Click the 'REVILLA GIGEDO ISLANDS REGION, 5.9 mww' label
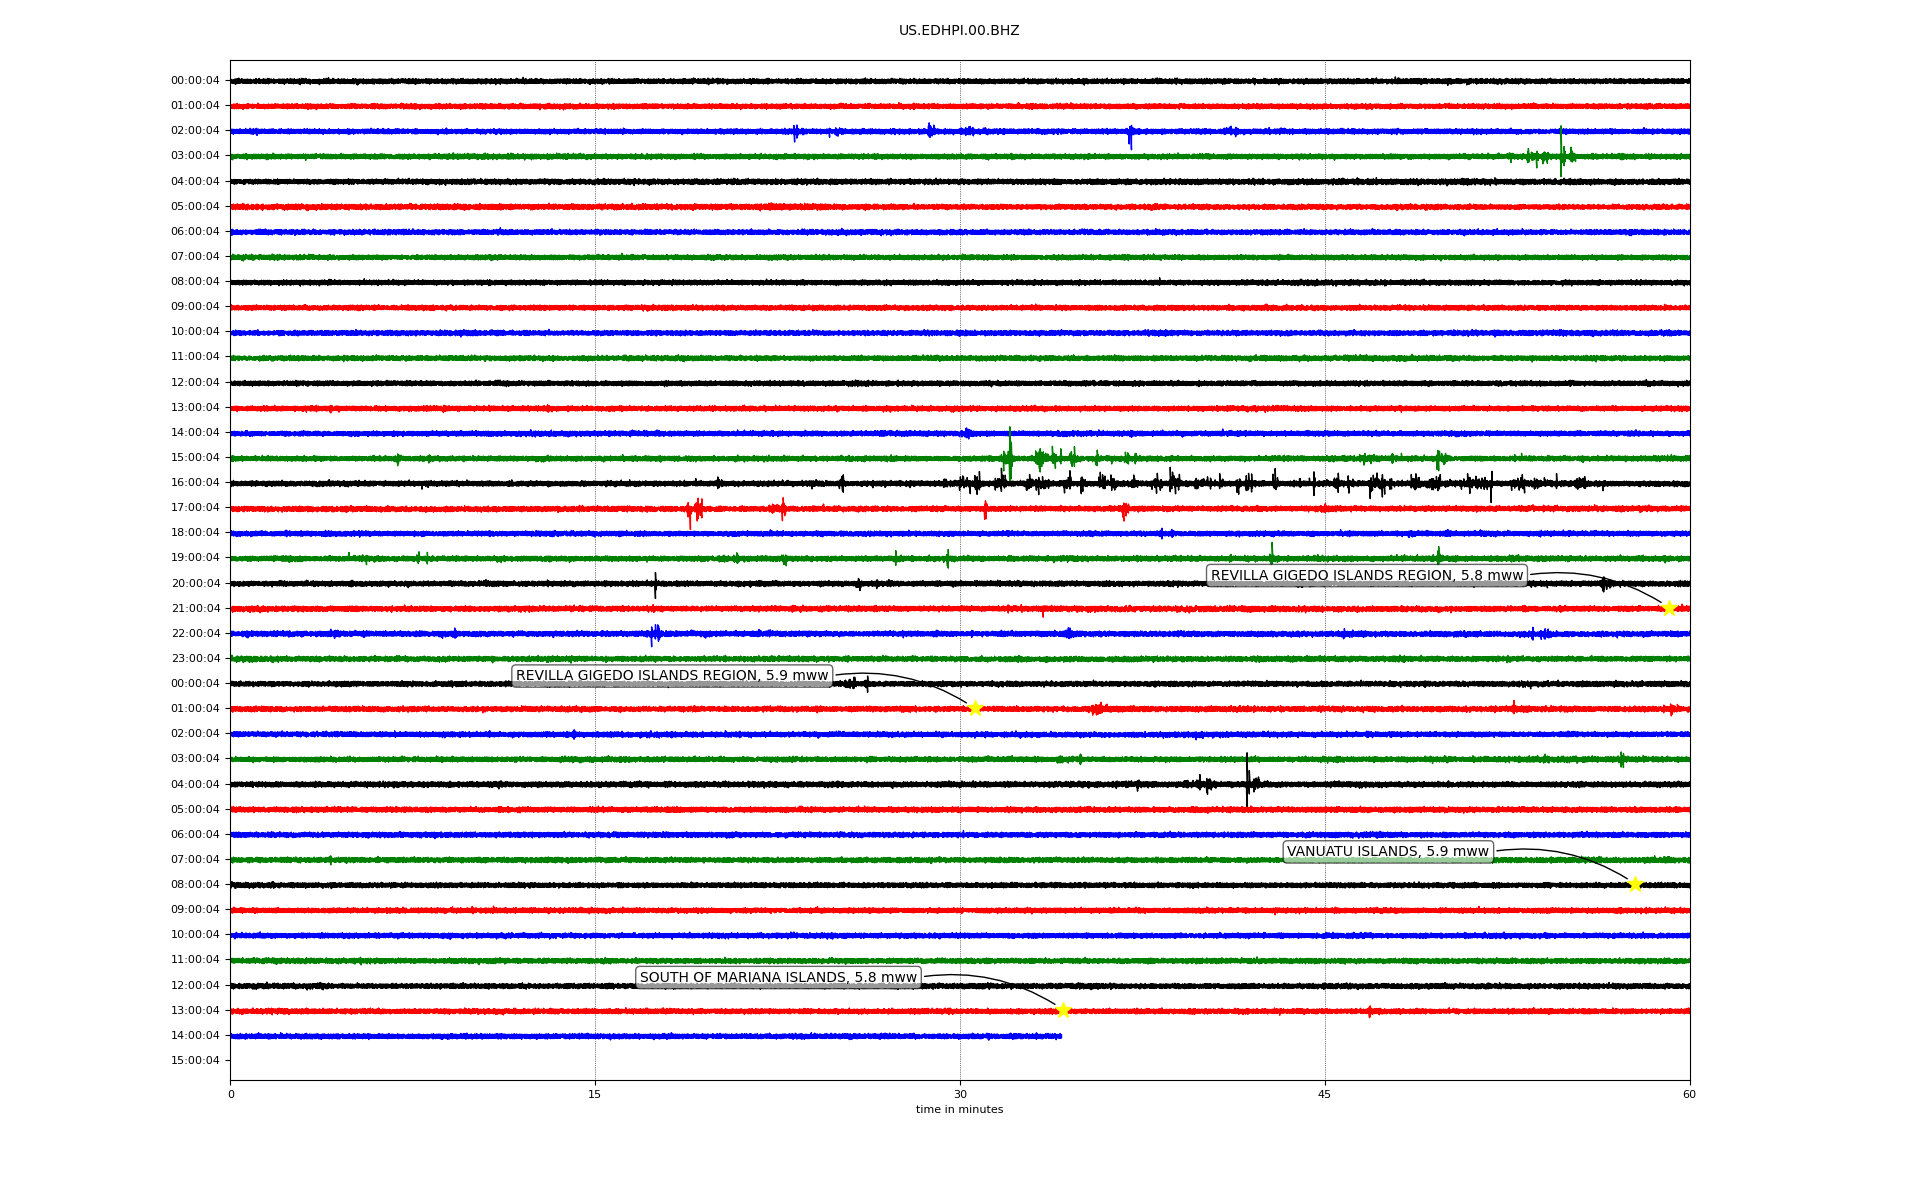 click(672, 676)
